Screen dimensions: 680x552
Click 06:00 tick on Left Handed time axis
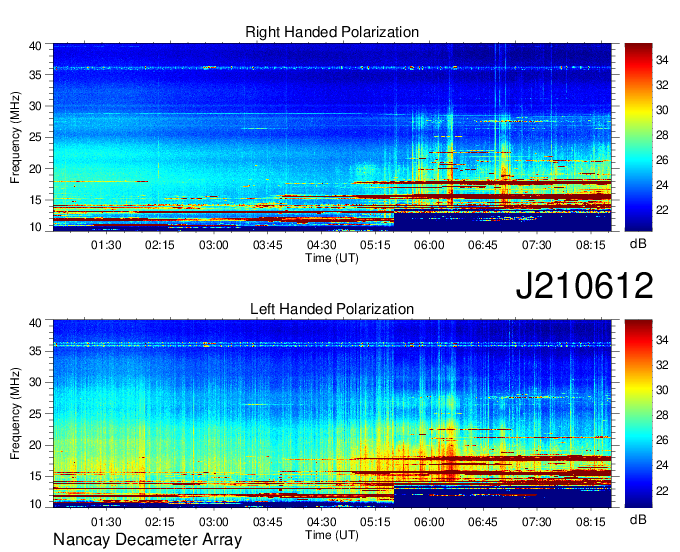coord(429,522)
